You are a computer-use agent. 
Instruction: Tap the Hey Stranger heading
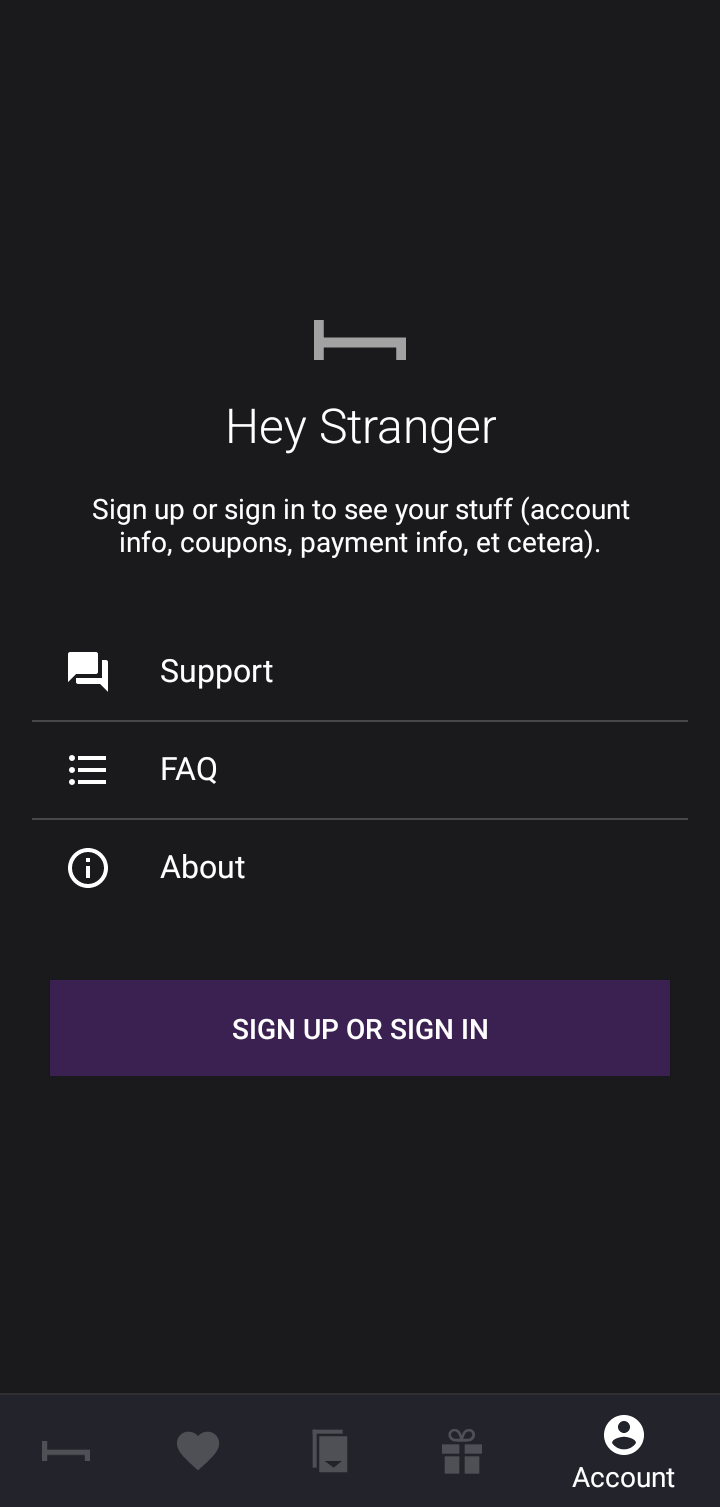pyautogui.click(x=361, y=428)
